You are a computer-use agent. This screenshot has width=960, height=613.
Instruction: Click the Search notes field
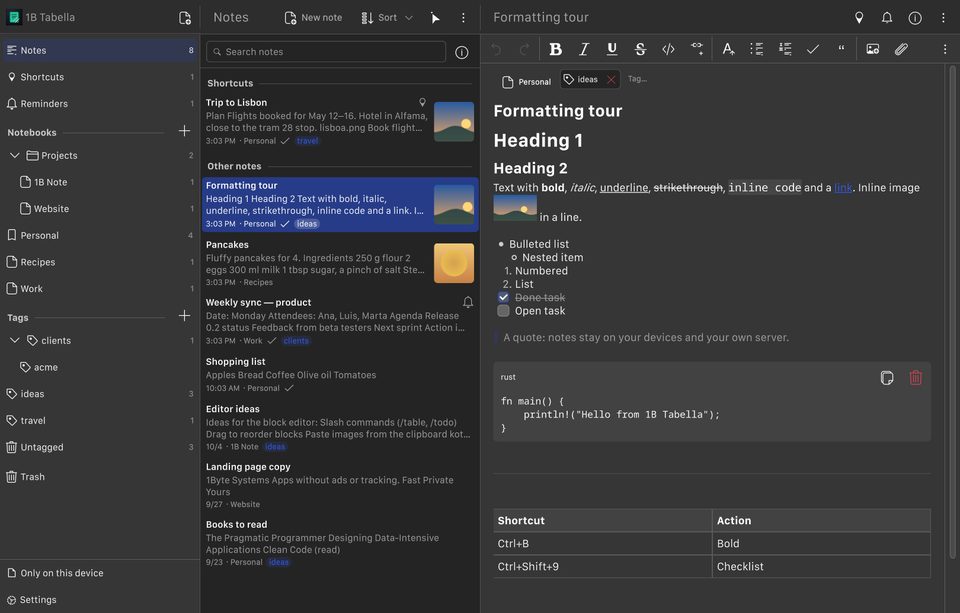[326, 52]
